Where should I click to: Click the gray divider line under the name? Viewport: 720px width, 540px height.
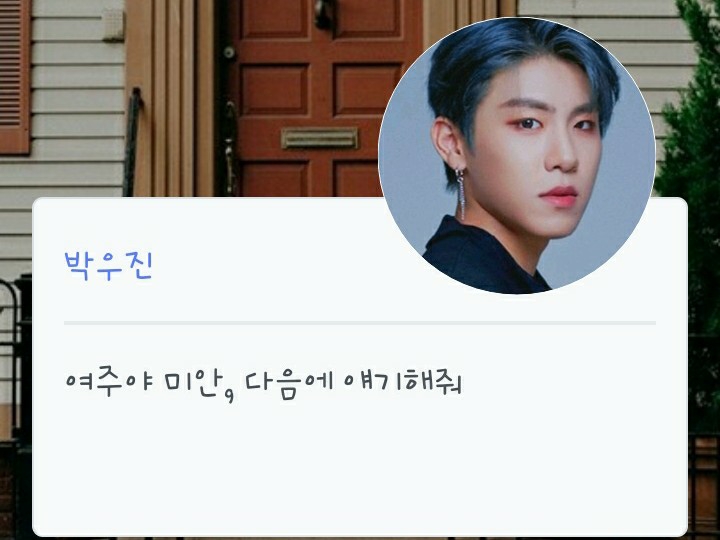tap(360, 323)
